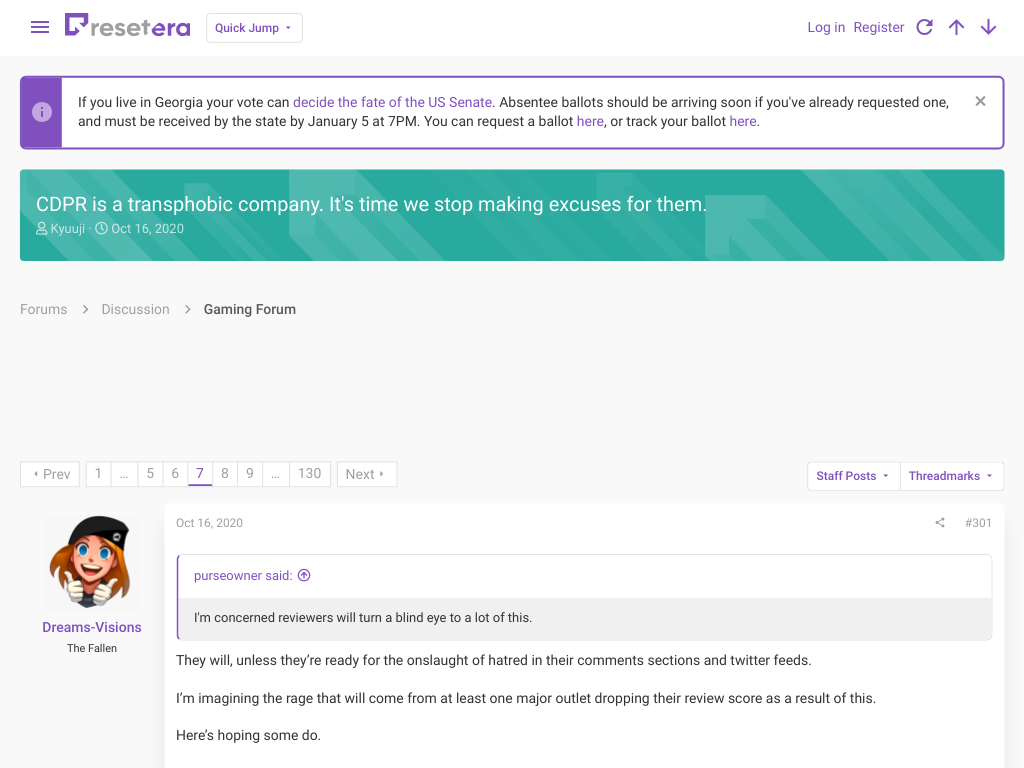
Task: Click the 'here' link to request a ballot
Action: pyautogui.click(x=590, y=121)
